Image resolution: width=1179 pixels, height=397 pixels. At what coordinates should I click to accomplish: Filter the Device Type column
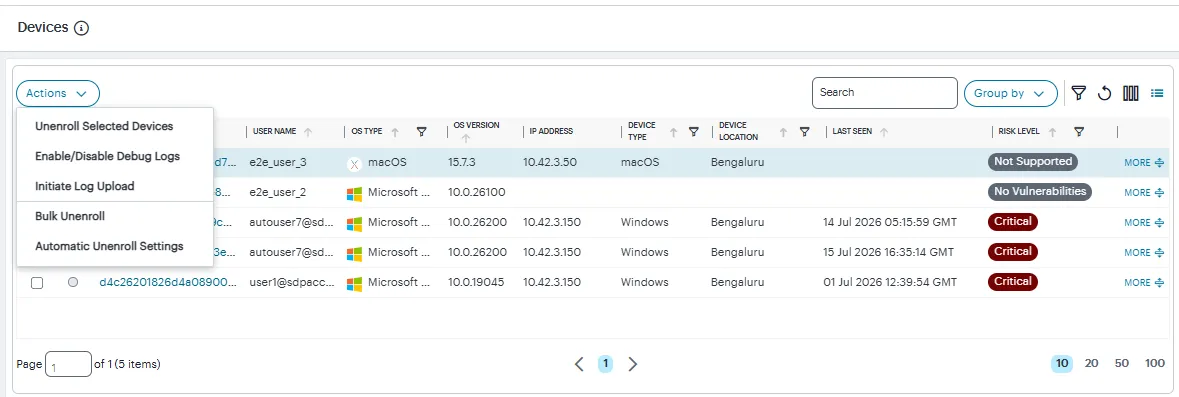(x=694, y=132)
